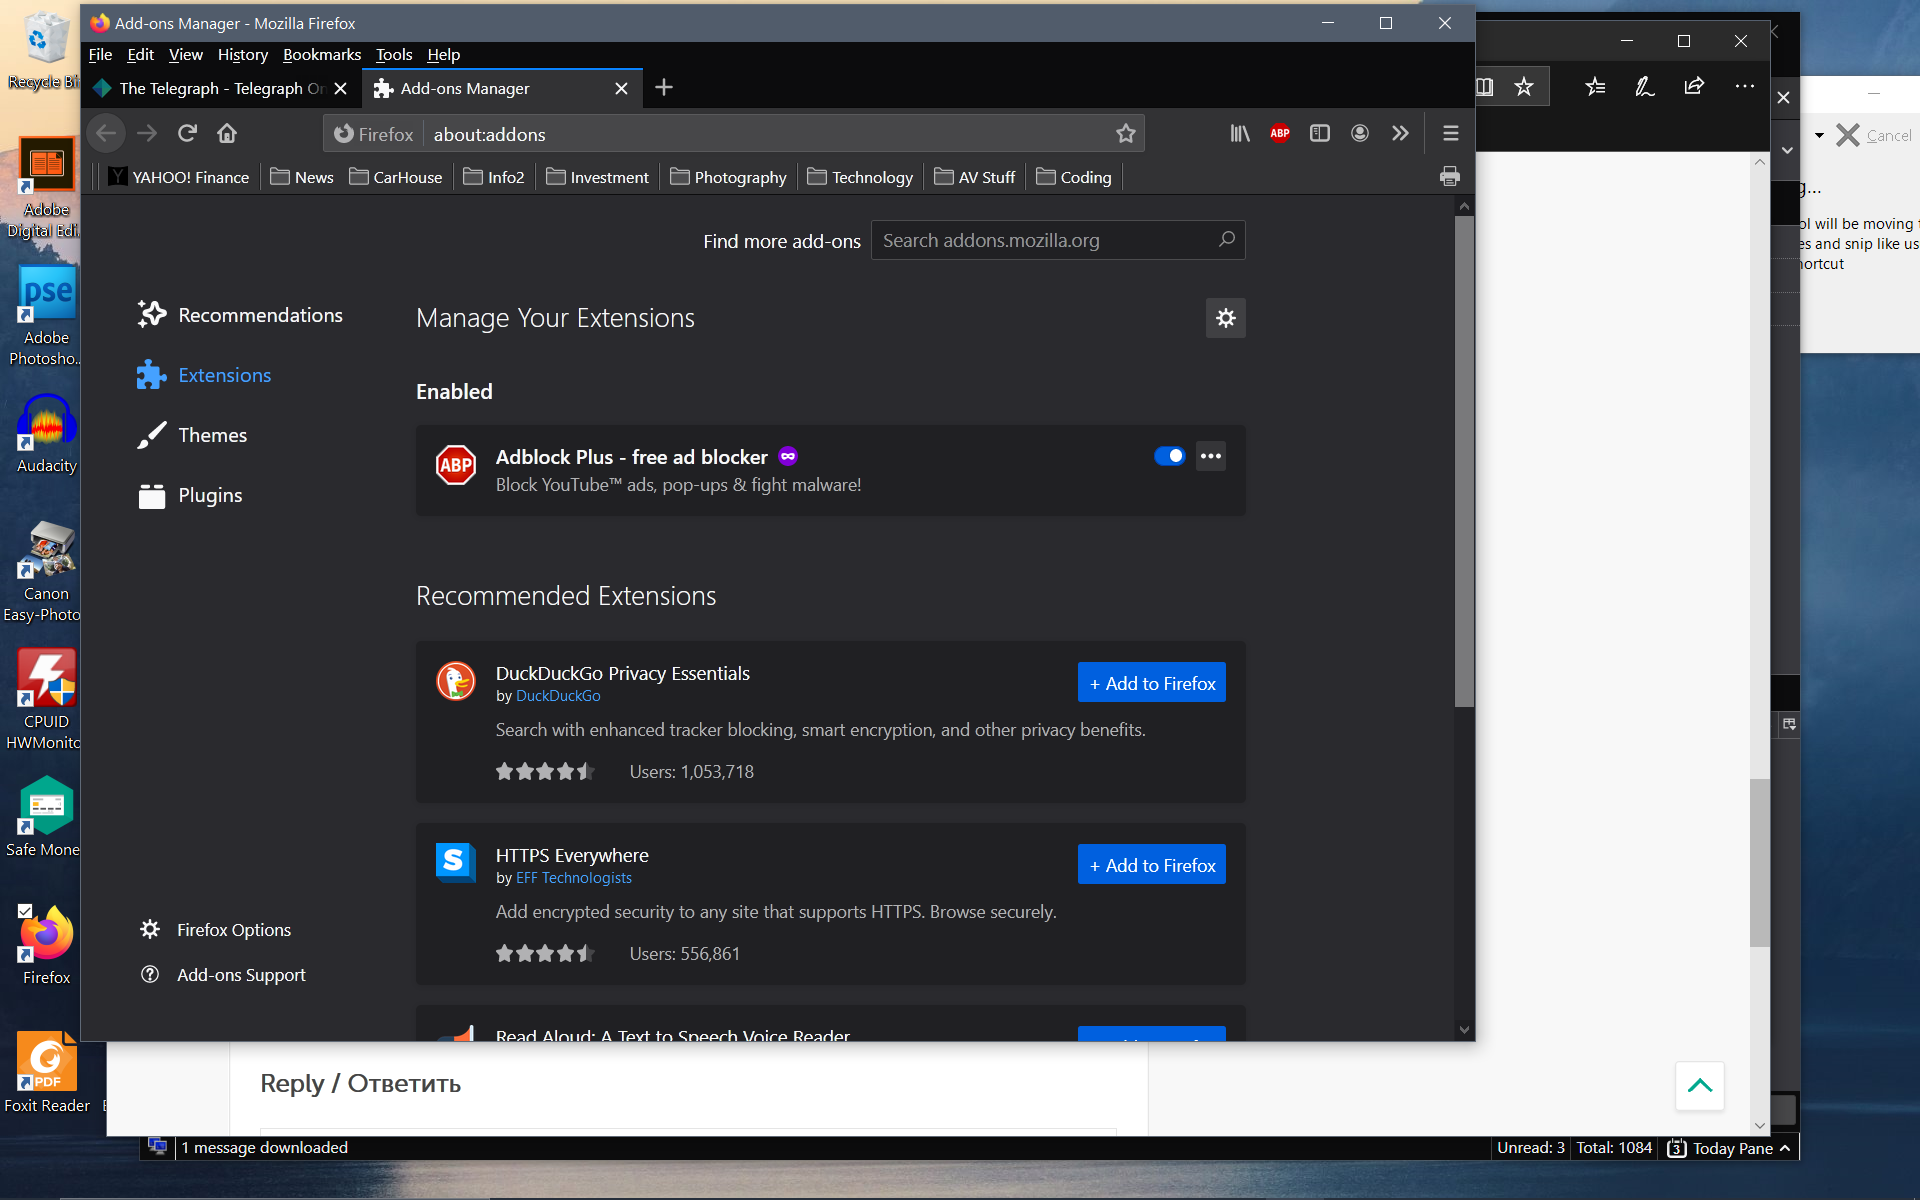Show sidebars via the toolbar icon
This screenshot has width=1920, height=1200.
click(x=1319, y=133)
